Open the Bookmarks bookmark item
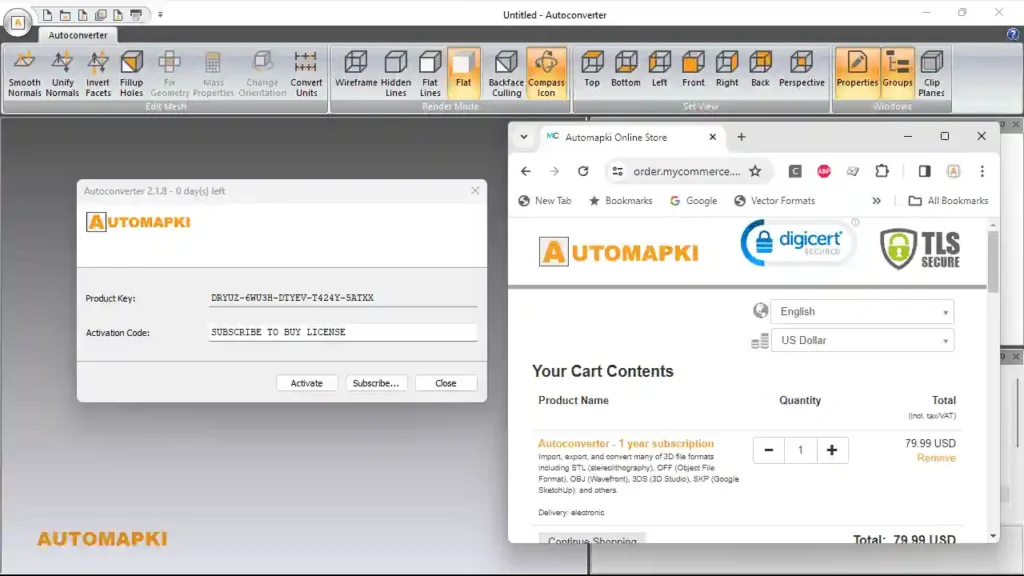This screenshot has height=576, width=1024. [x=620, y=201]
